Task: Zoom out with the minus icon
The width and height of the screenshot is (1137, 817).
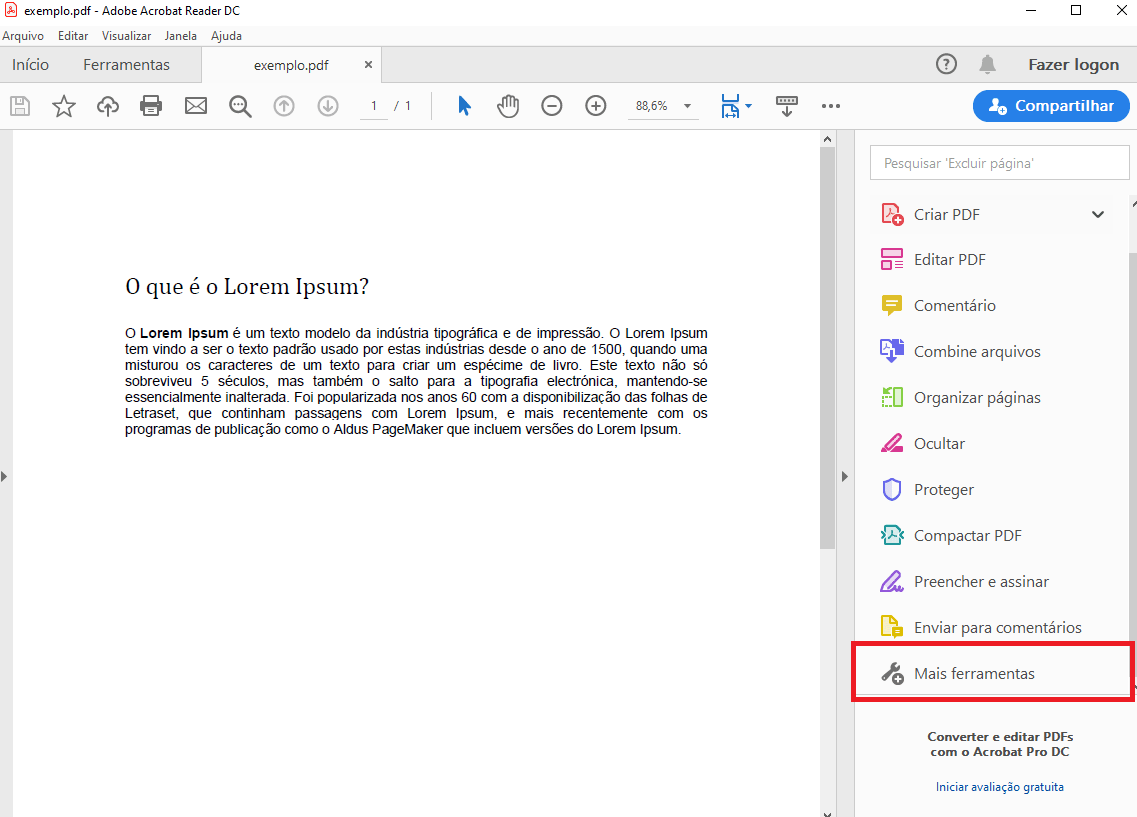Action: [551, 105]
